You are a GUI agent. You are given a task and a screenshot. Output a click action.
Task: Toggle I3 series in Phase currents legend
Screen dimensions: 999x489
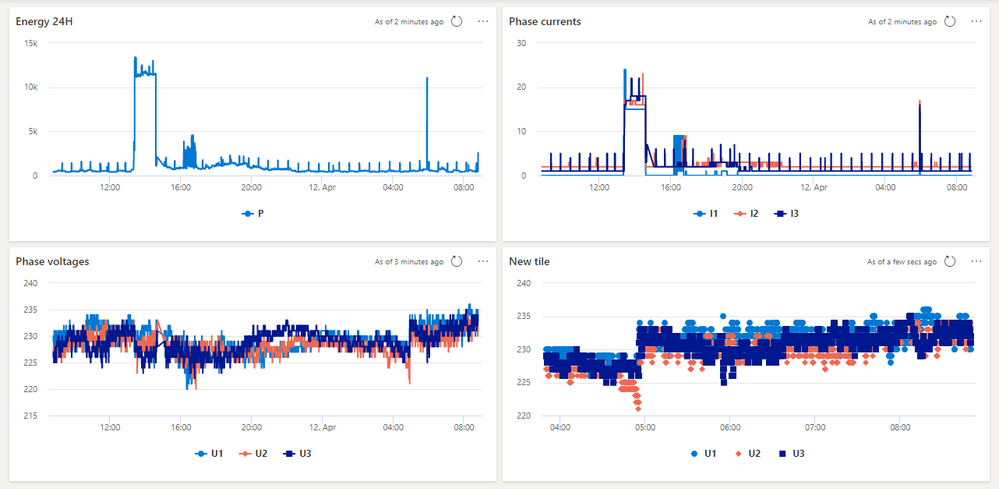pyautogui.click(x=786, y=214)
